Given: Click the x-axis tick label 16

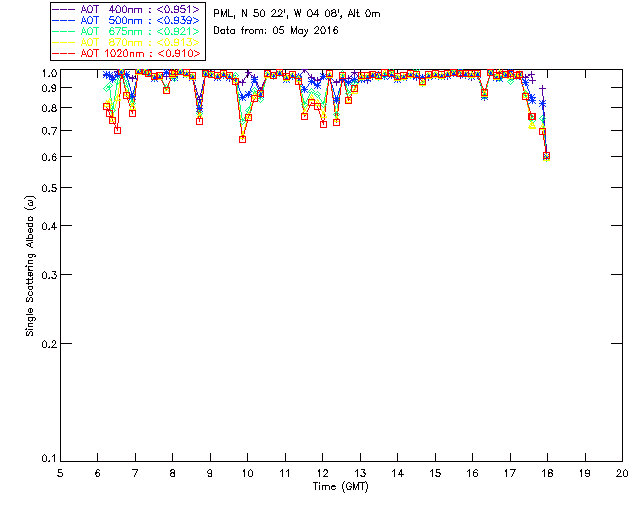Looking at the screenshot, I should tap(472, 473).
